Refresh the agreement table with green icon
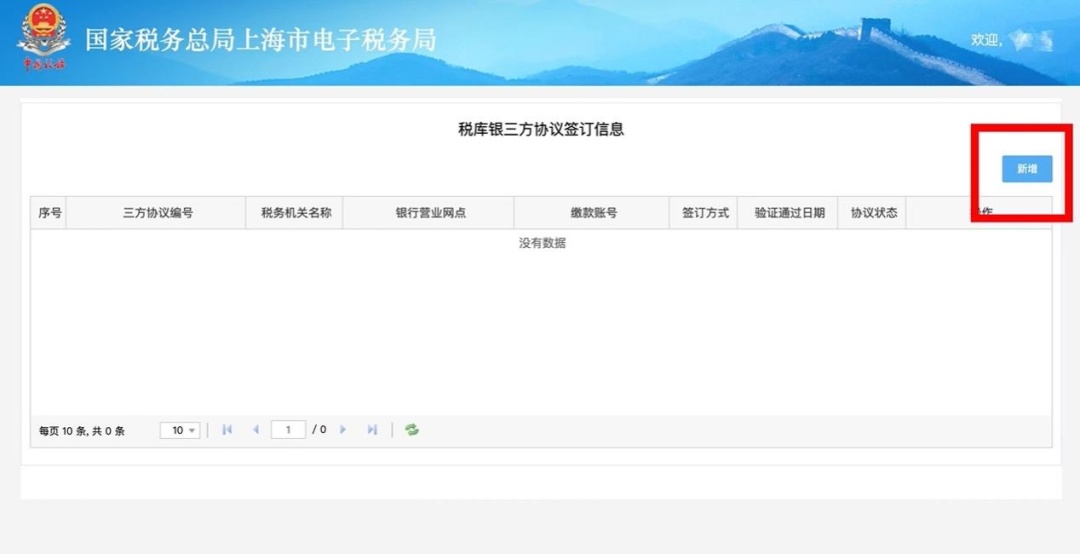The height and width of the screenshot is (554, 1080). 411,430
